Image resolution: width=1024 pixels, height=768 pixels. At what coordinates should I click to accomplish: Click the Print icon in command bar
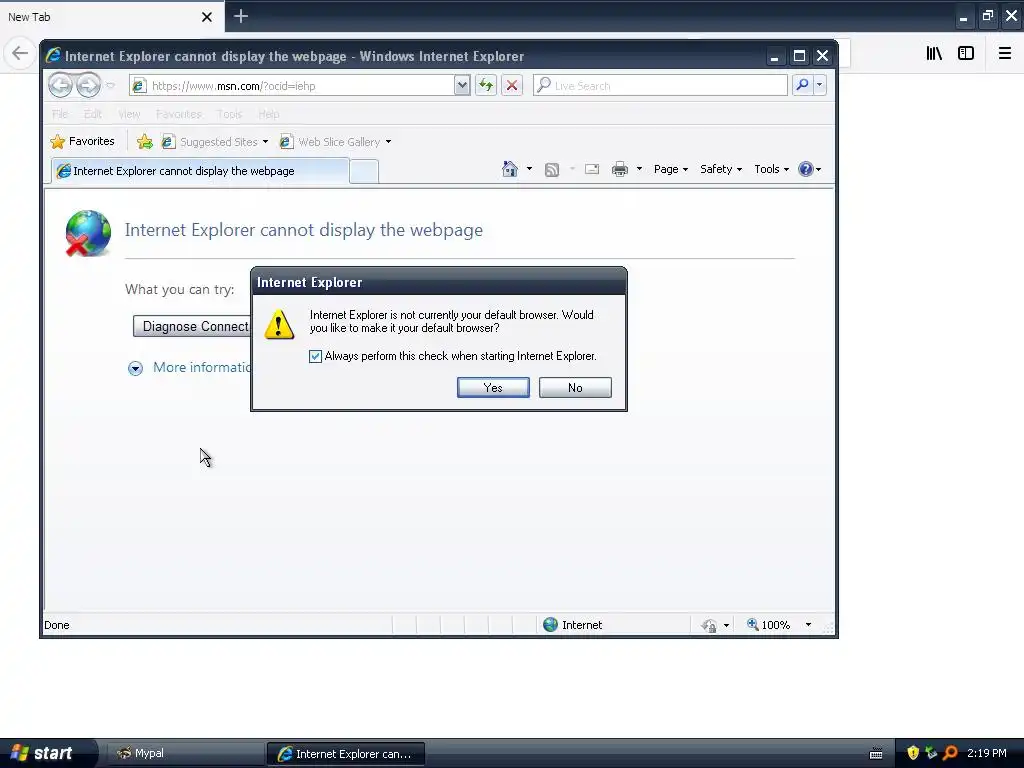point(620,169)
